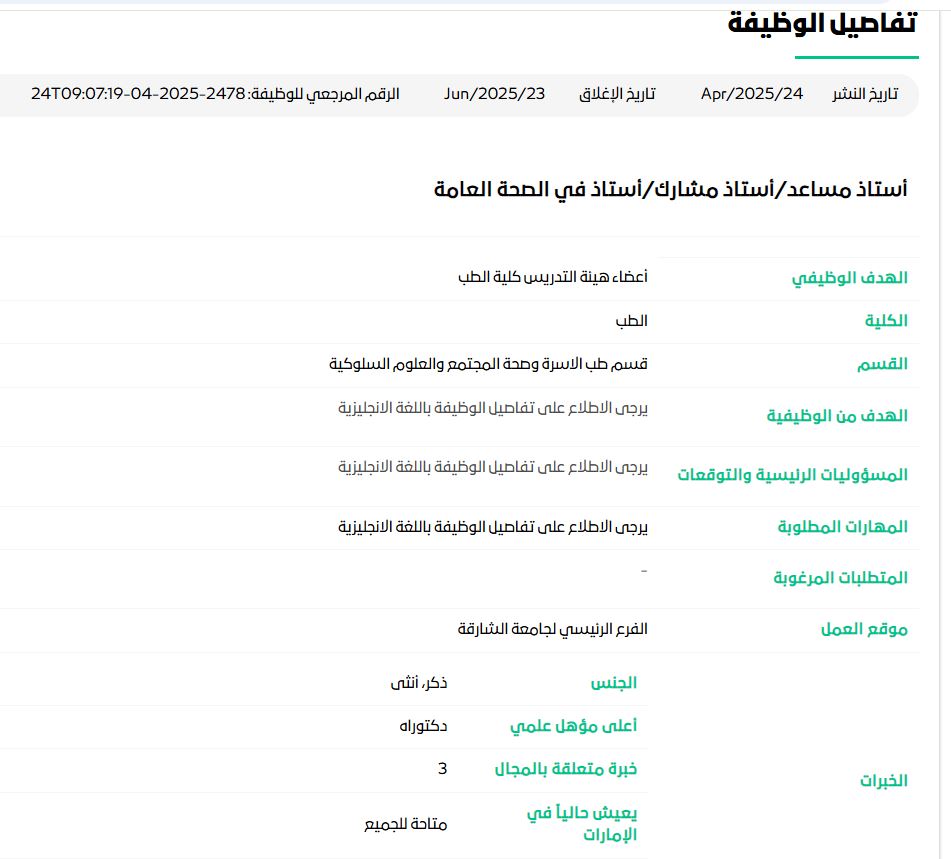The image size is (951, 859).
Task: Click the 'خبرة متعلقة بالمجال' label
Action: [566, 768]
